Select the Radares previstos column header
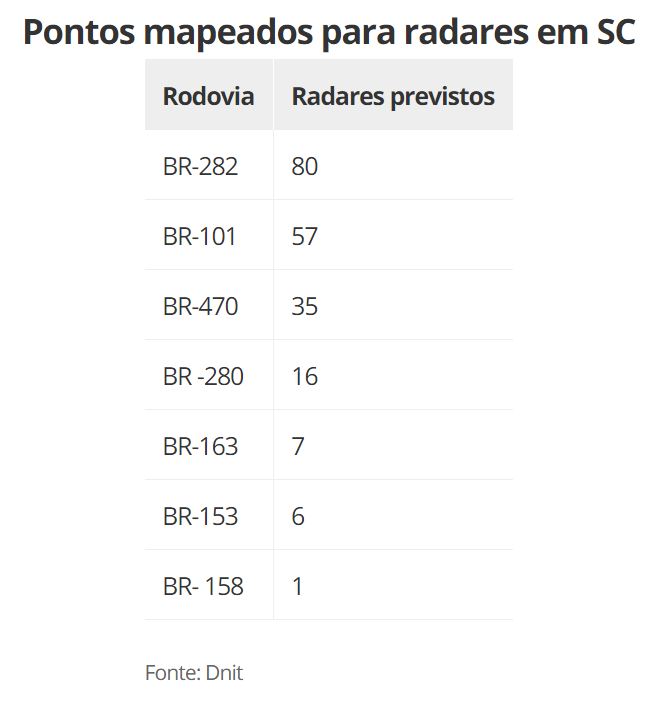The image size is (661, 706). [393, 96]
